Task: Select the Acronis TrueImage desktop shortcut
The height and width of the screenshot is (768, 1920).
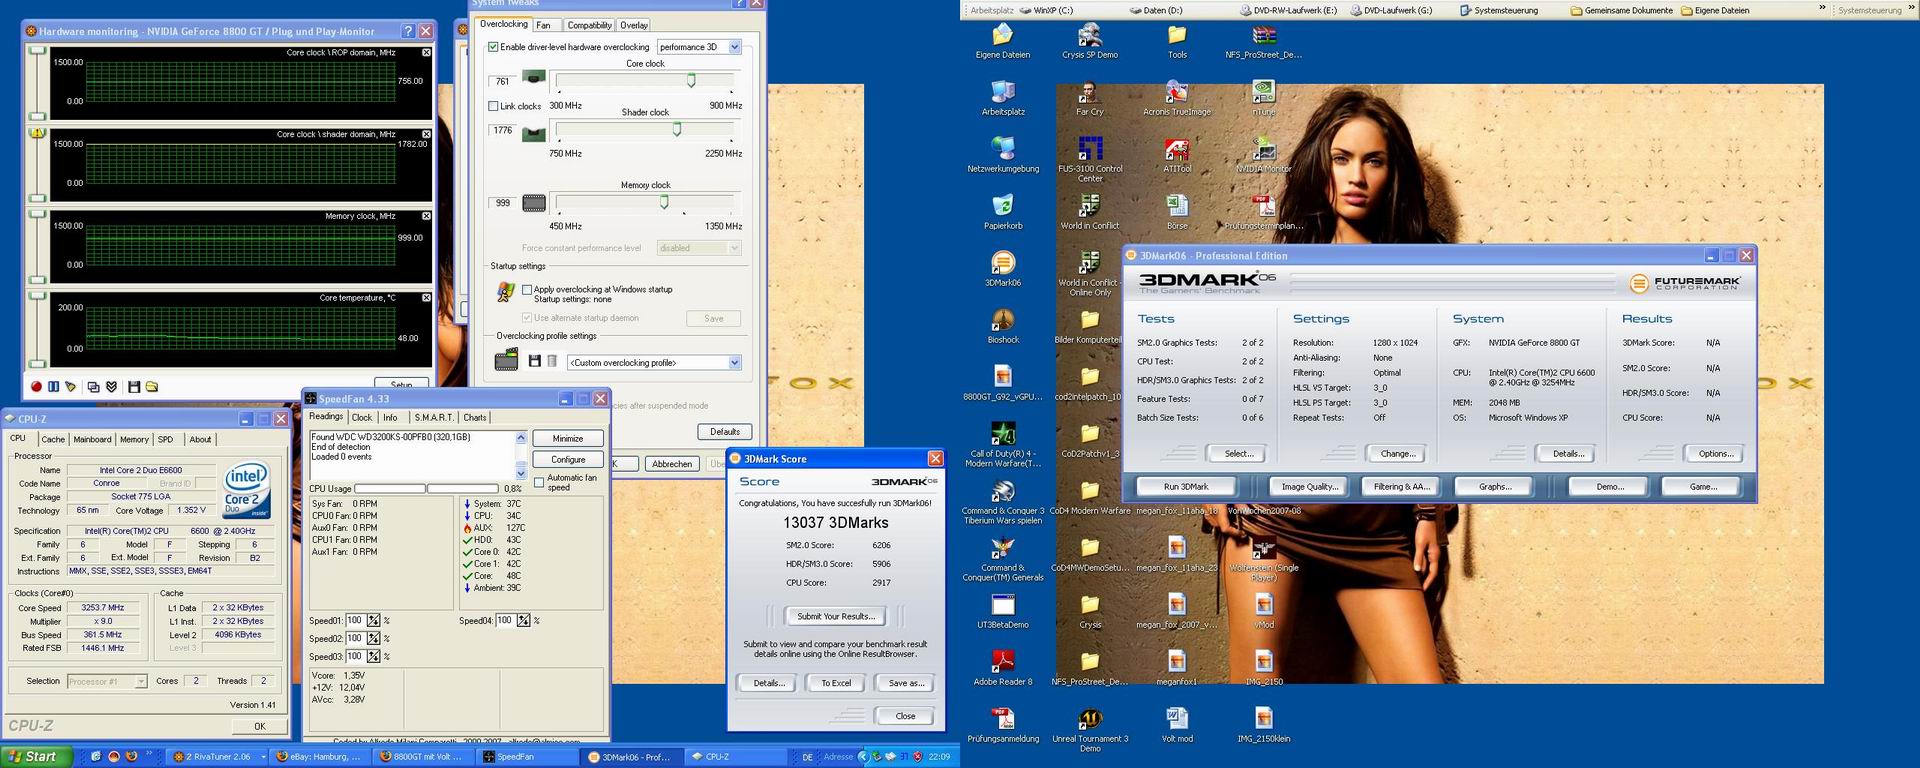Action: pos(1177,99)
